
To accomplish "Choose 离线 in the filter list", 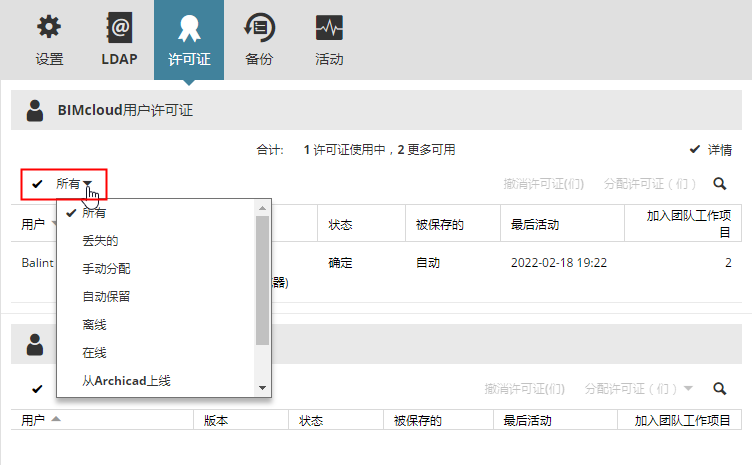I will pos(94,325).
